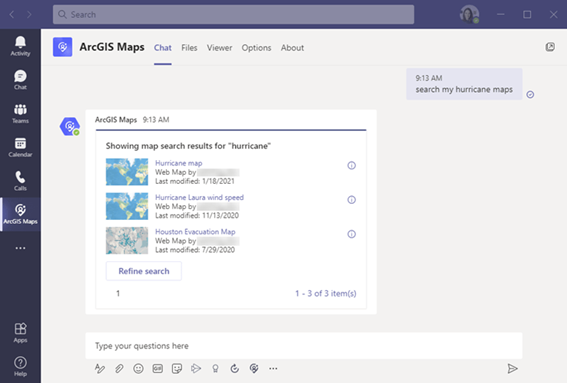Show more apps ellipsis in sidebar
567x383 pixels.
[x=20, y=248]
